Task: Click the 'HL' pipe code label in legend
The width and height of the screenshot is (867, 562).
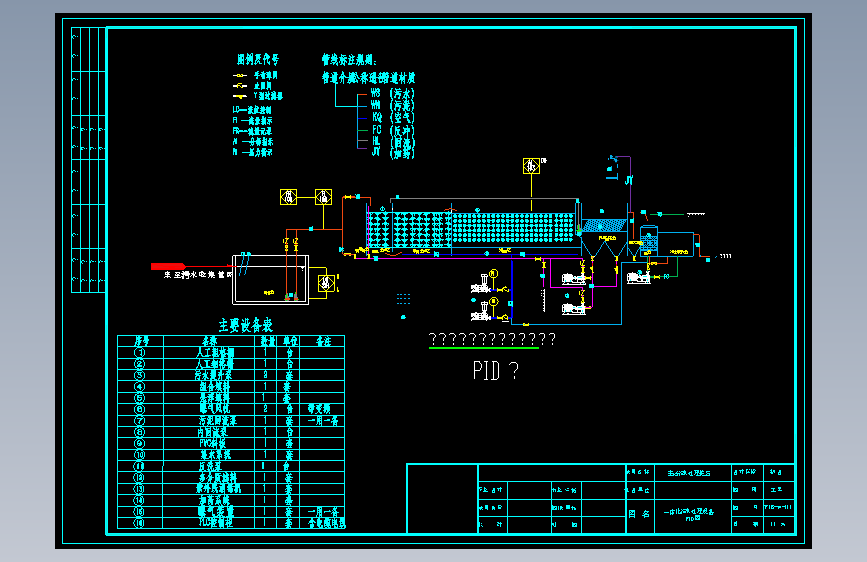Action: (x=376, y=142)
